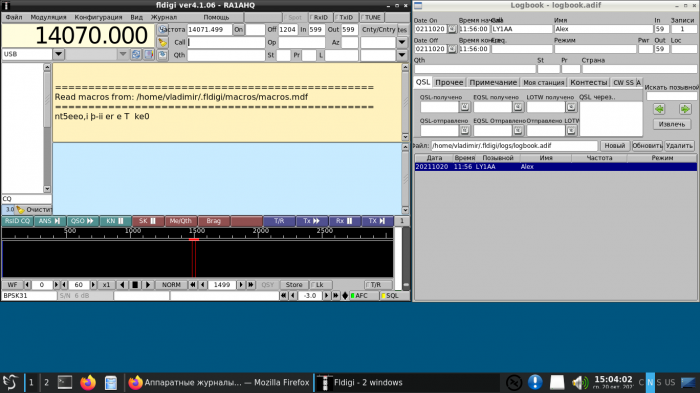700x393 pixels.
Task: Toggle the Spot checkbox
Action: 295,17
